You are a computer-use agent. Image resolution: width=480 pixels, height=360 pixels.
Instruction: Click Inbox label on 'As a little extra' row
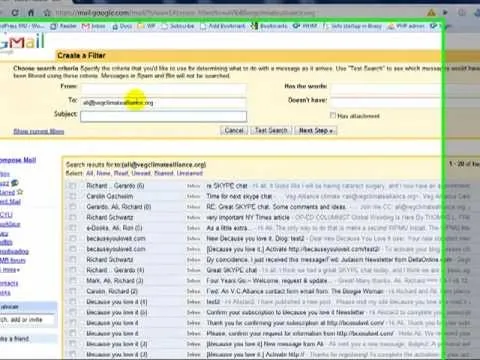pos(194,228)
